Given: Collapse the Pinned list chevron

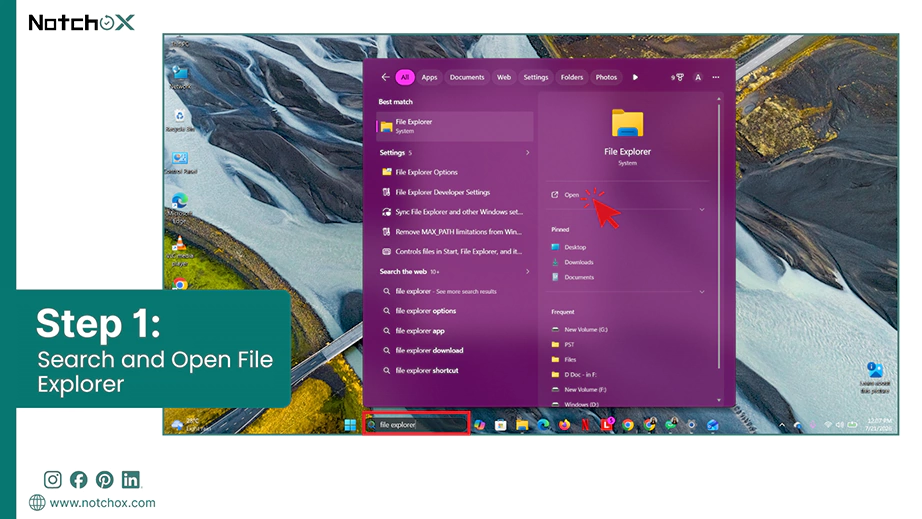Looking at the screenshot, I should (701, 292).
